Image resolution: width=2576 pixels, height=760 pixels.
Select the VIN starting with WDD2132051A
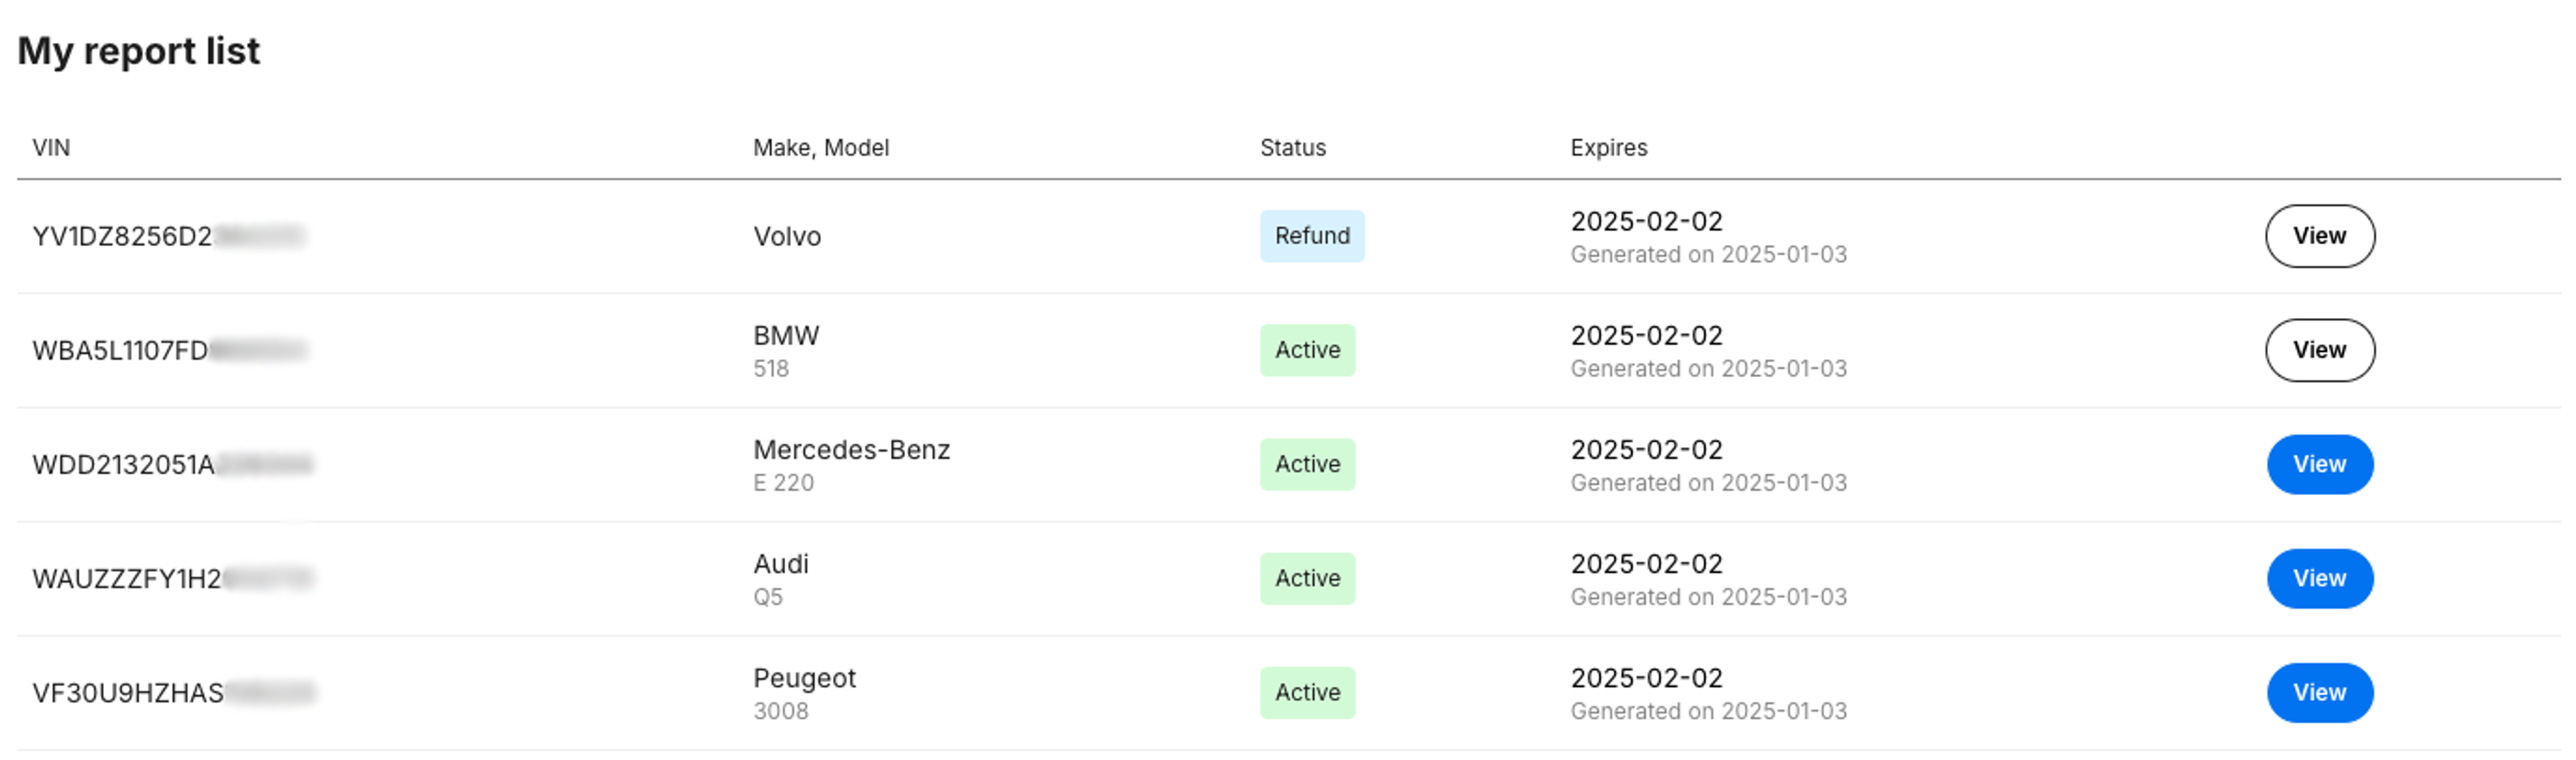171,465
